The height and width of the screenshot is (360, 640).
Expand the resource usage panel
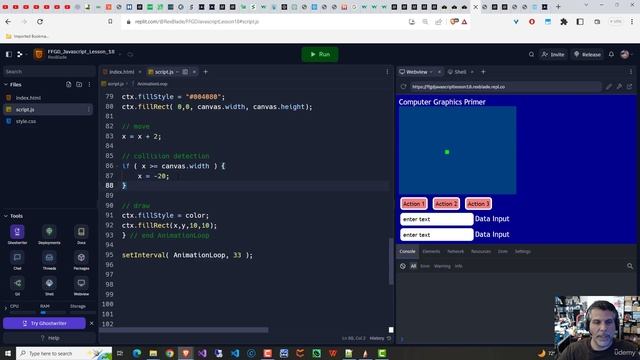click(x=6, y=307)
